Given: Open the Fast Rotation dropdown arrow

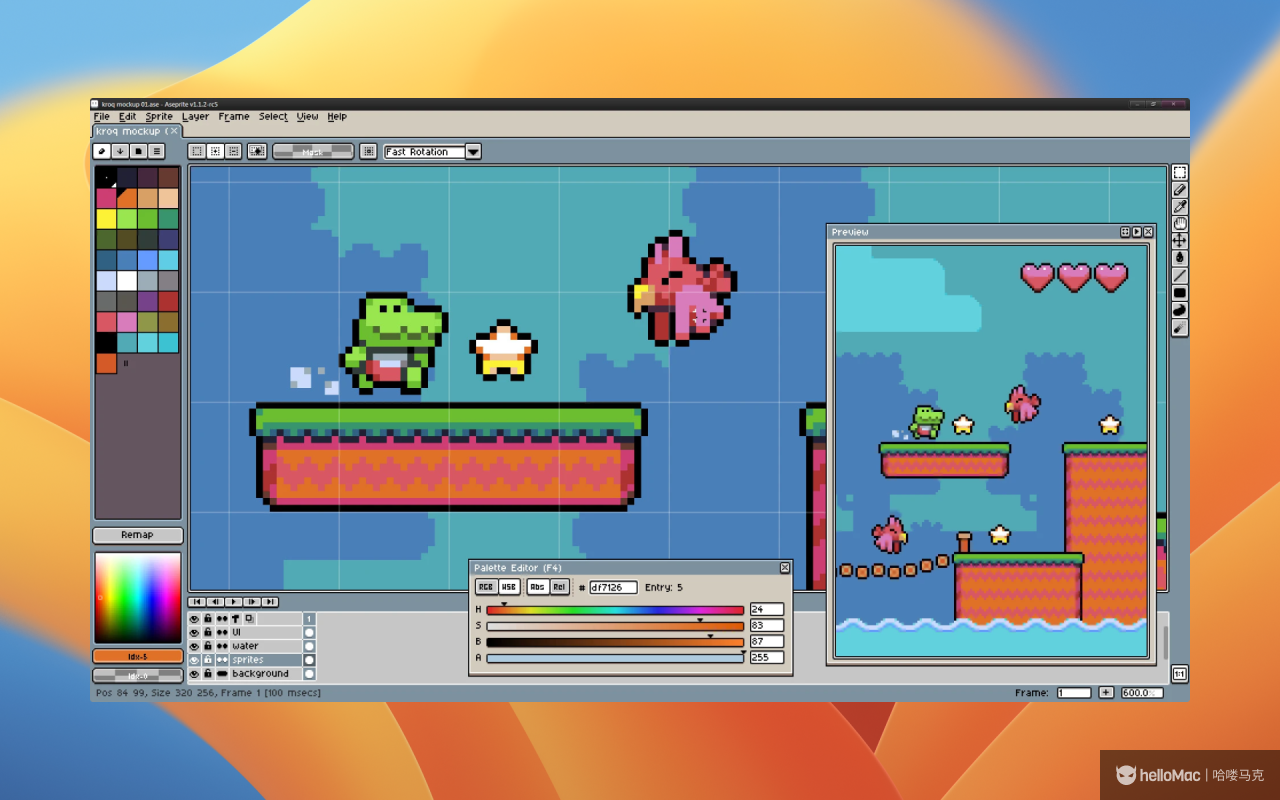Looking at the screenshot, I should coord(473,152).
